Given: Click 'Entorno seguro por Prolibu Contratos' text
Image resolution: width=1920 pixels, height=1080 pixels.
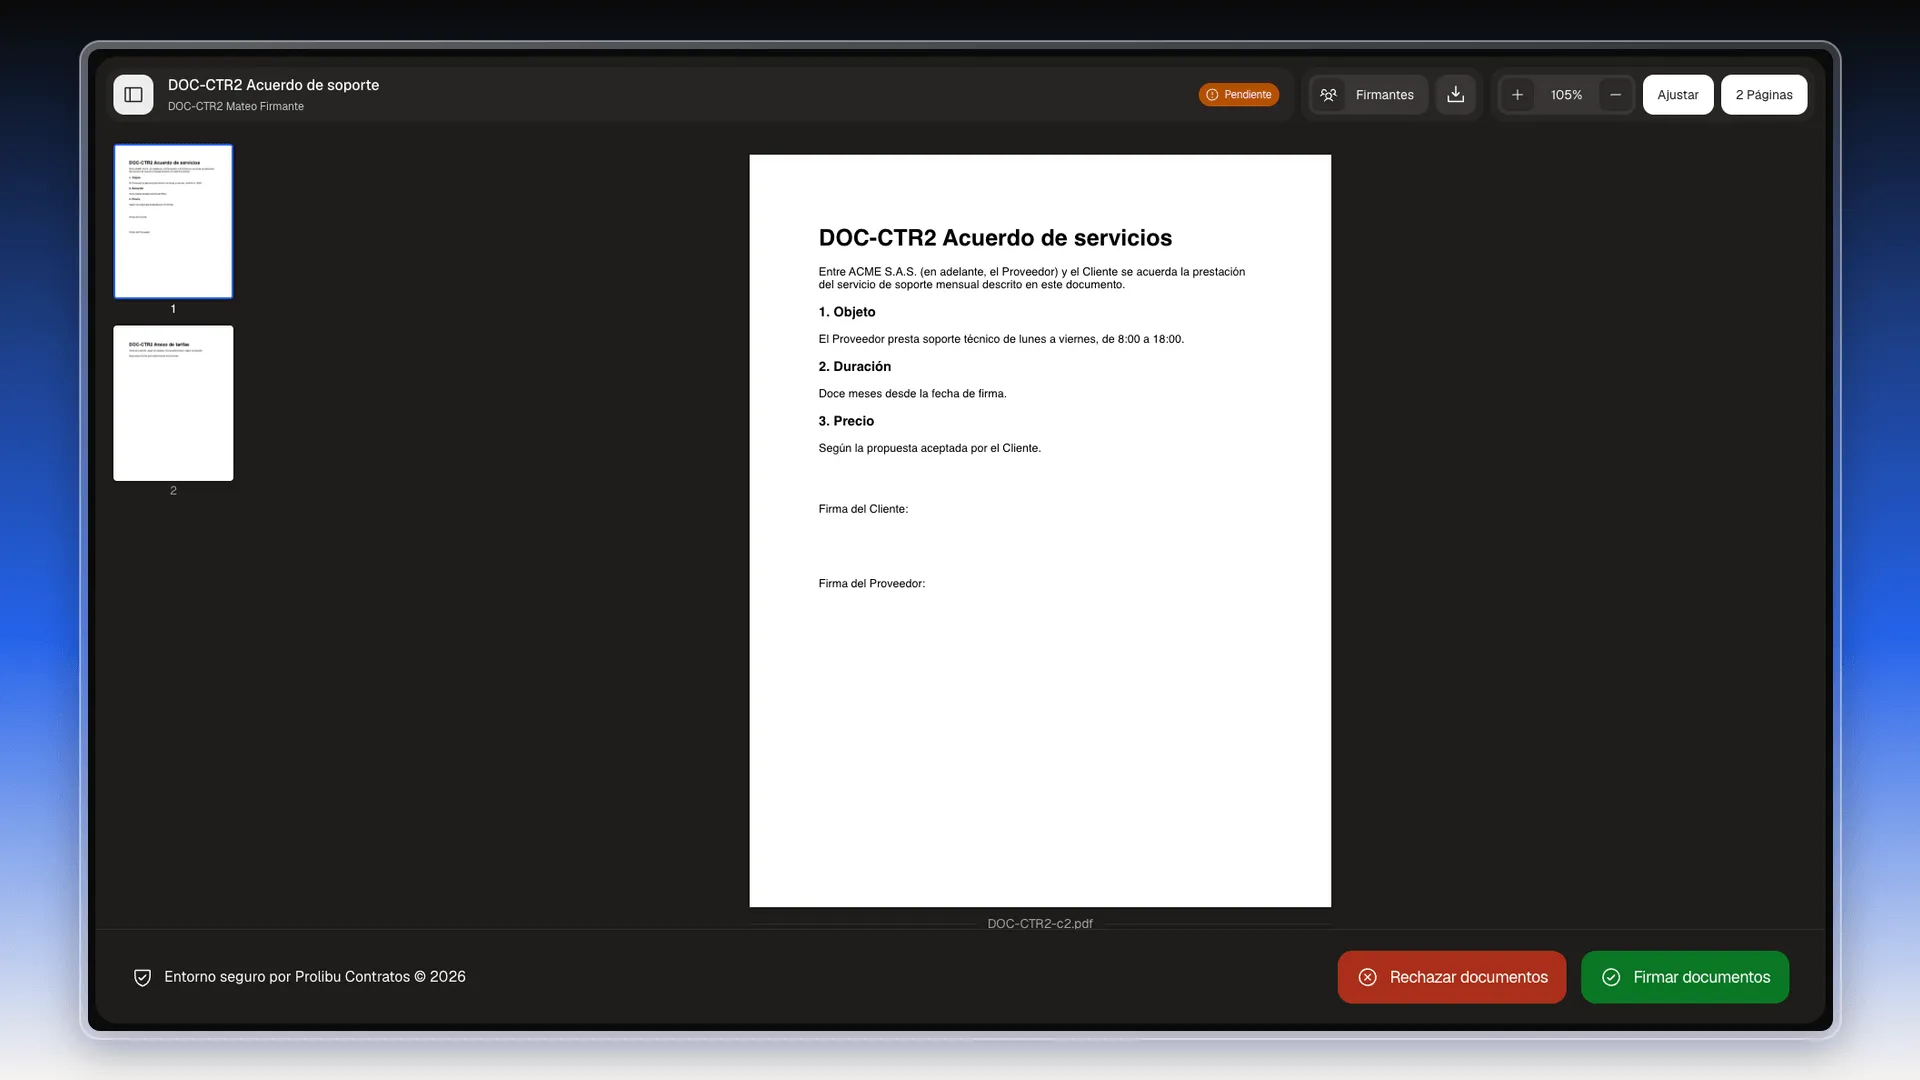Looking at the screenshot, I should pyautogui.click(x=315, y=977).
